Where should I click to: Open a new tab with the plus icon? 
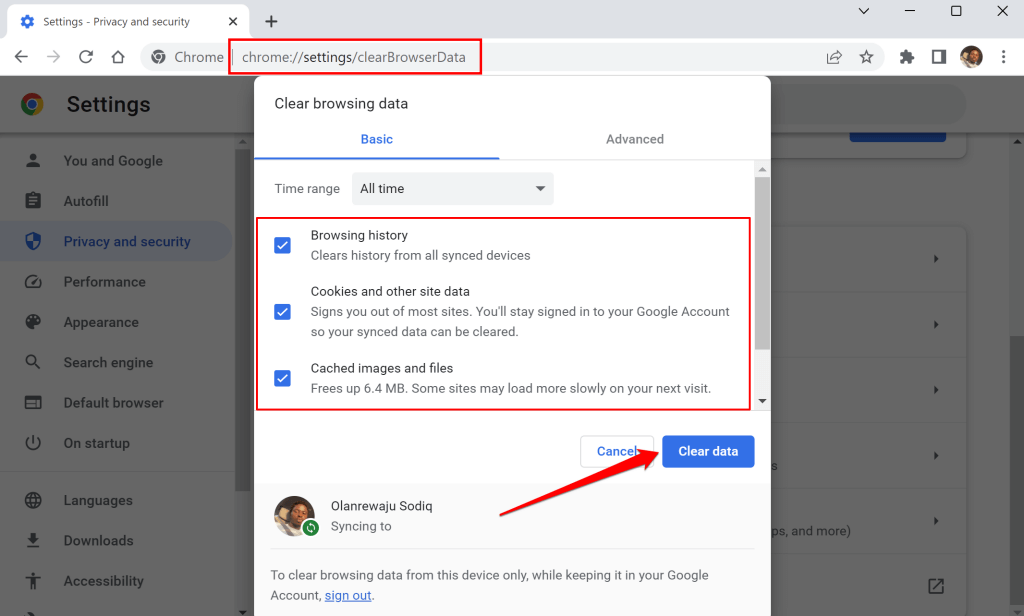(x=271, y=21)
